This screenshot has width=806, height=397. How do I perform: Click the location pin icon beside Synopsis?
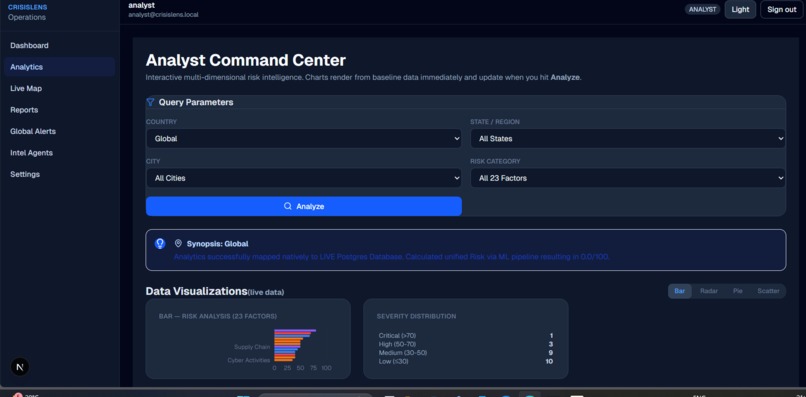coord(178,243)
